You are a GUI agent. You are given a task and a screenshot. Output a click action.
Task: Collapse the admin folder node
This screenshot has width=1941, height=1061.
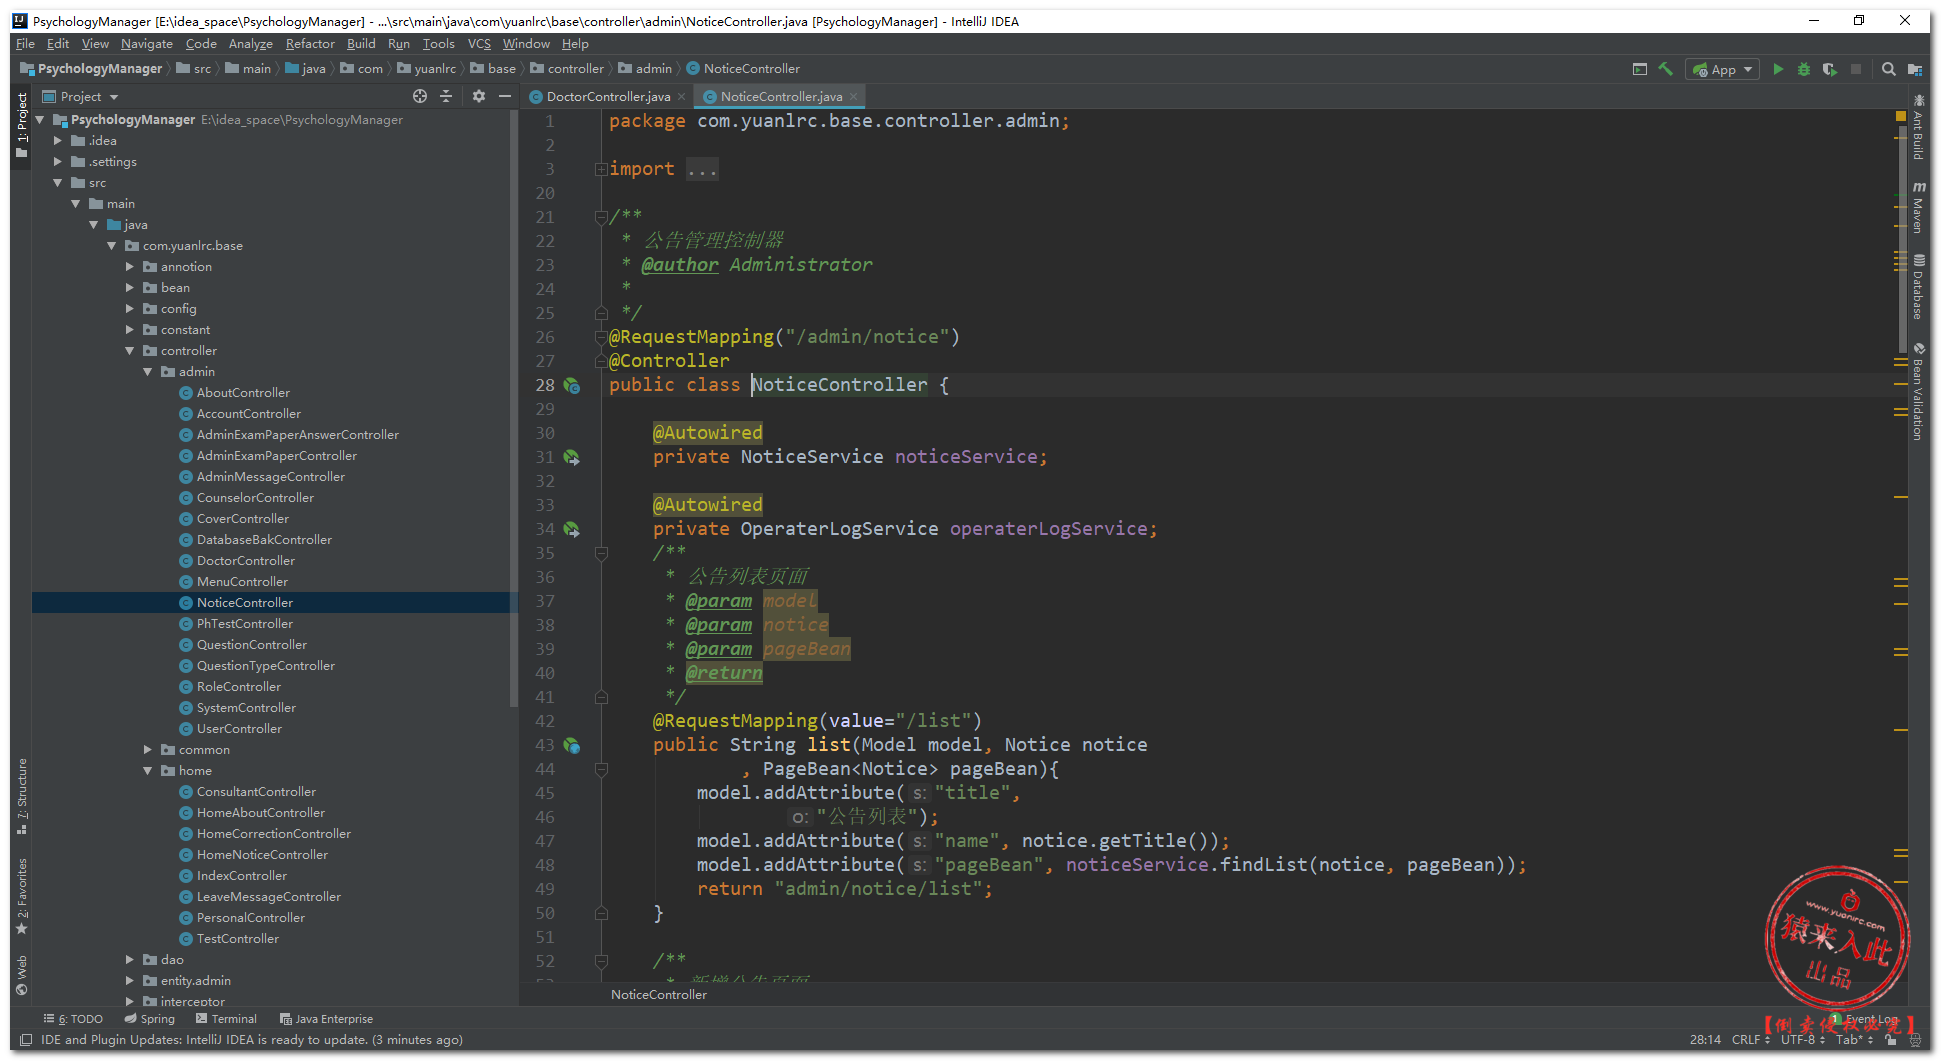tap(148, 372)
